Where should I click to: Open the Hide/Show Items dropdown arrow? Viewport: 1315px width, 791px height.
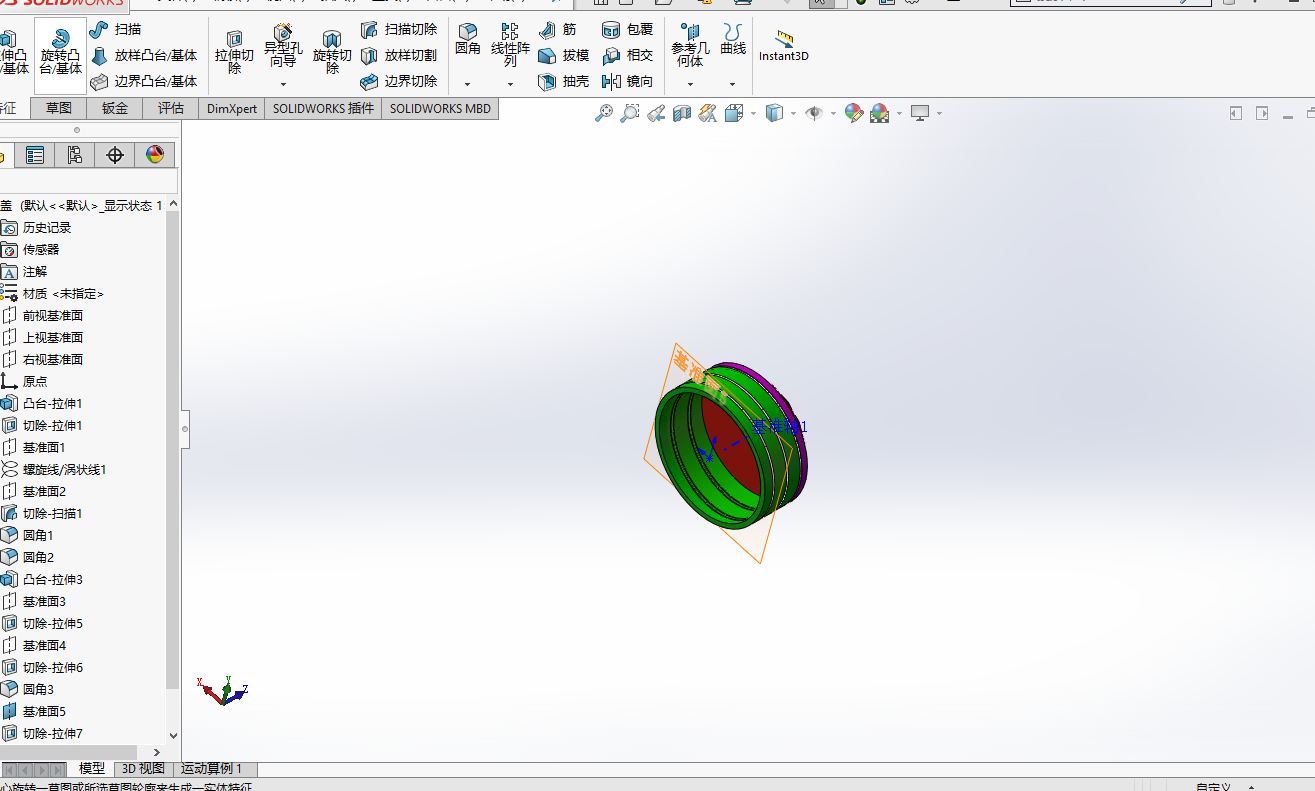833,114
